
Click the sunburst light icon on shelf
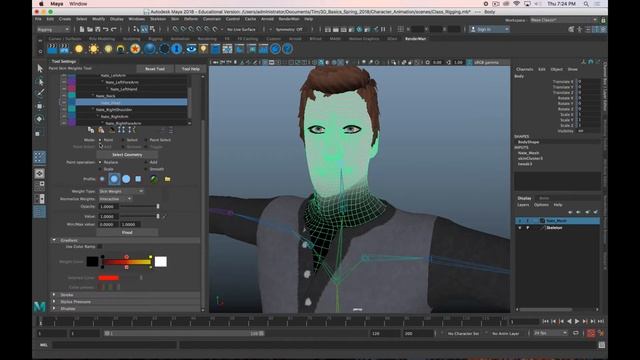tap(93, 49)
